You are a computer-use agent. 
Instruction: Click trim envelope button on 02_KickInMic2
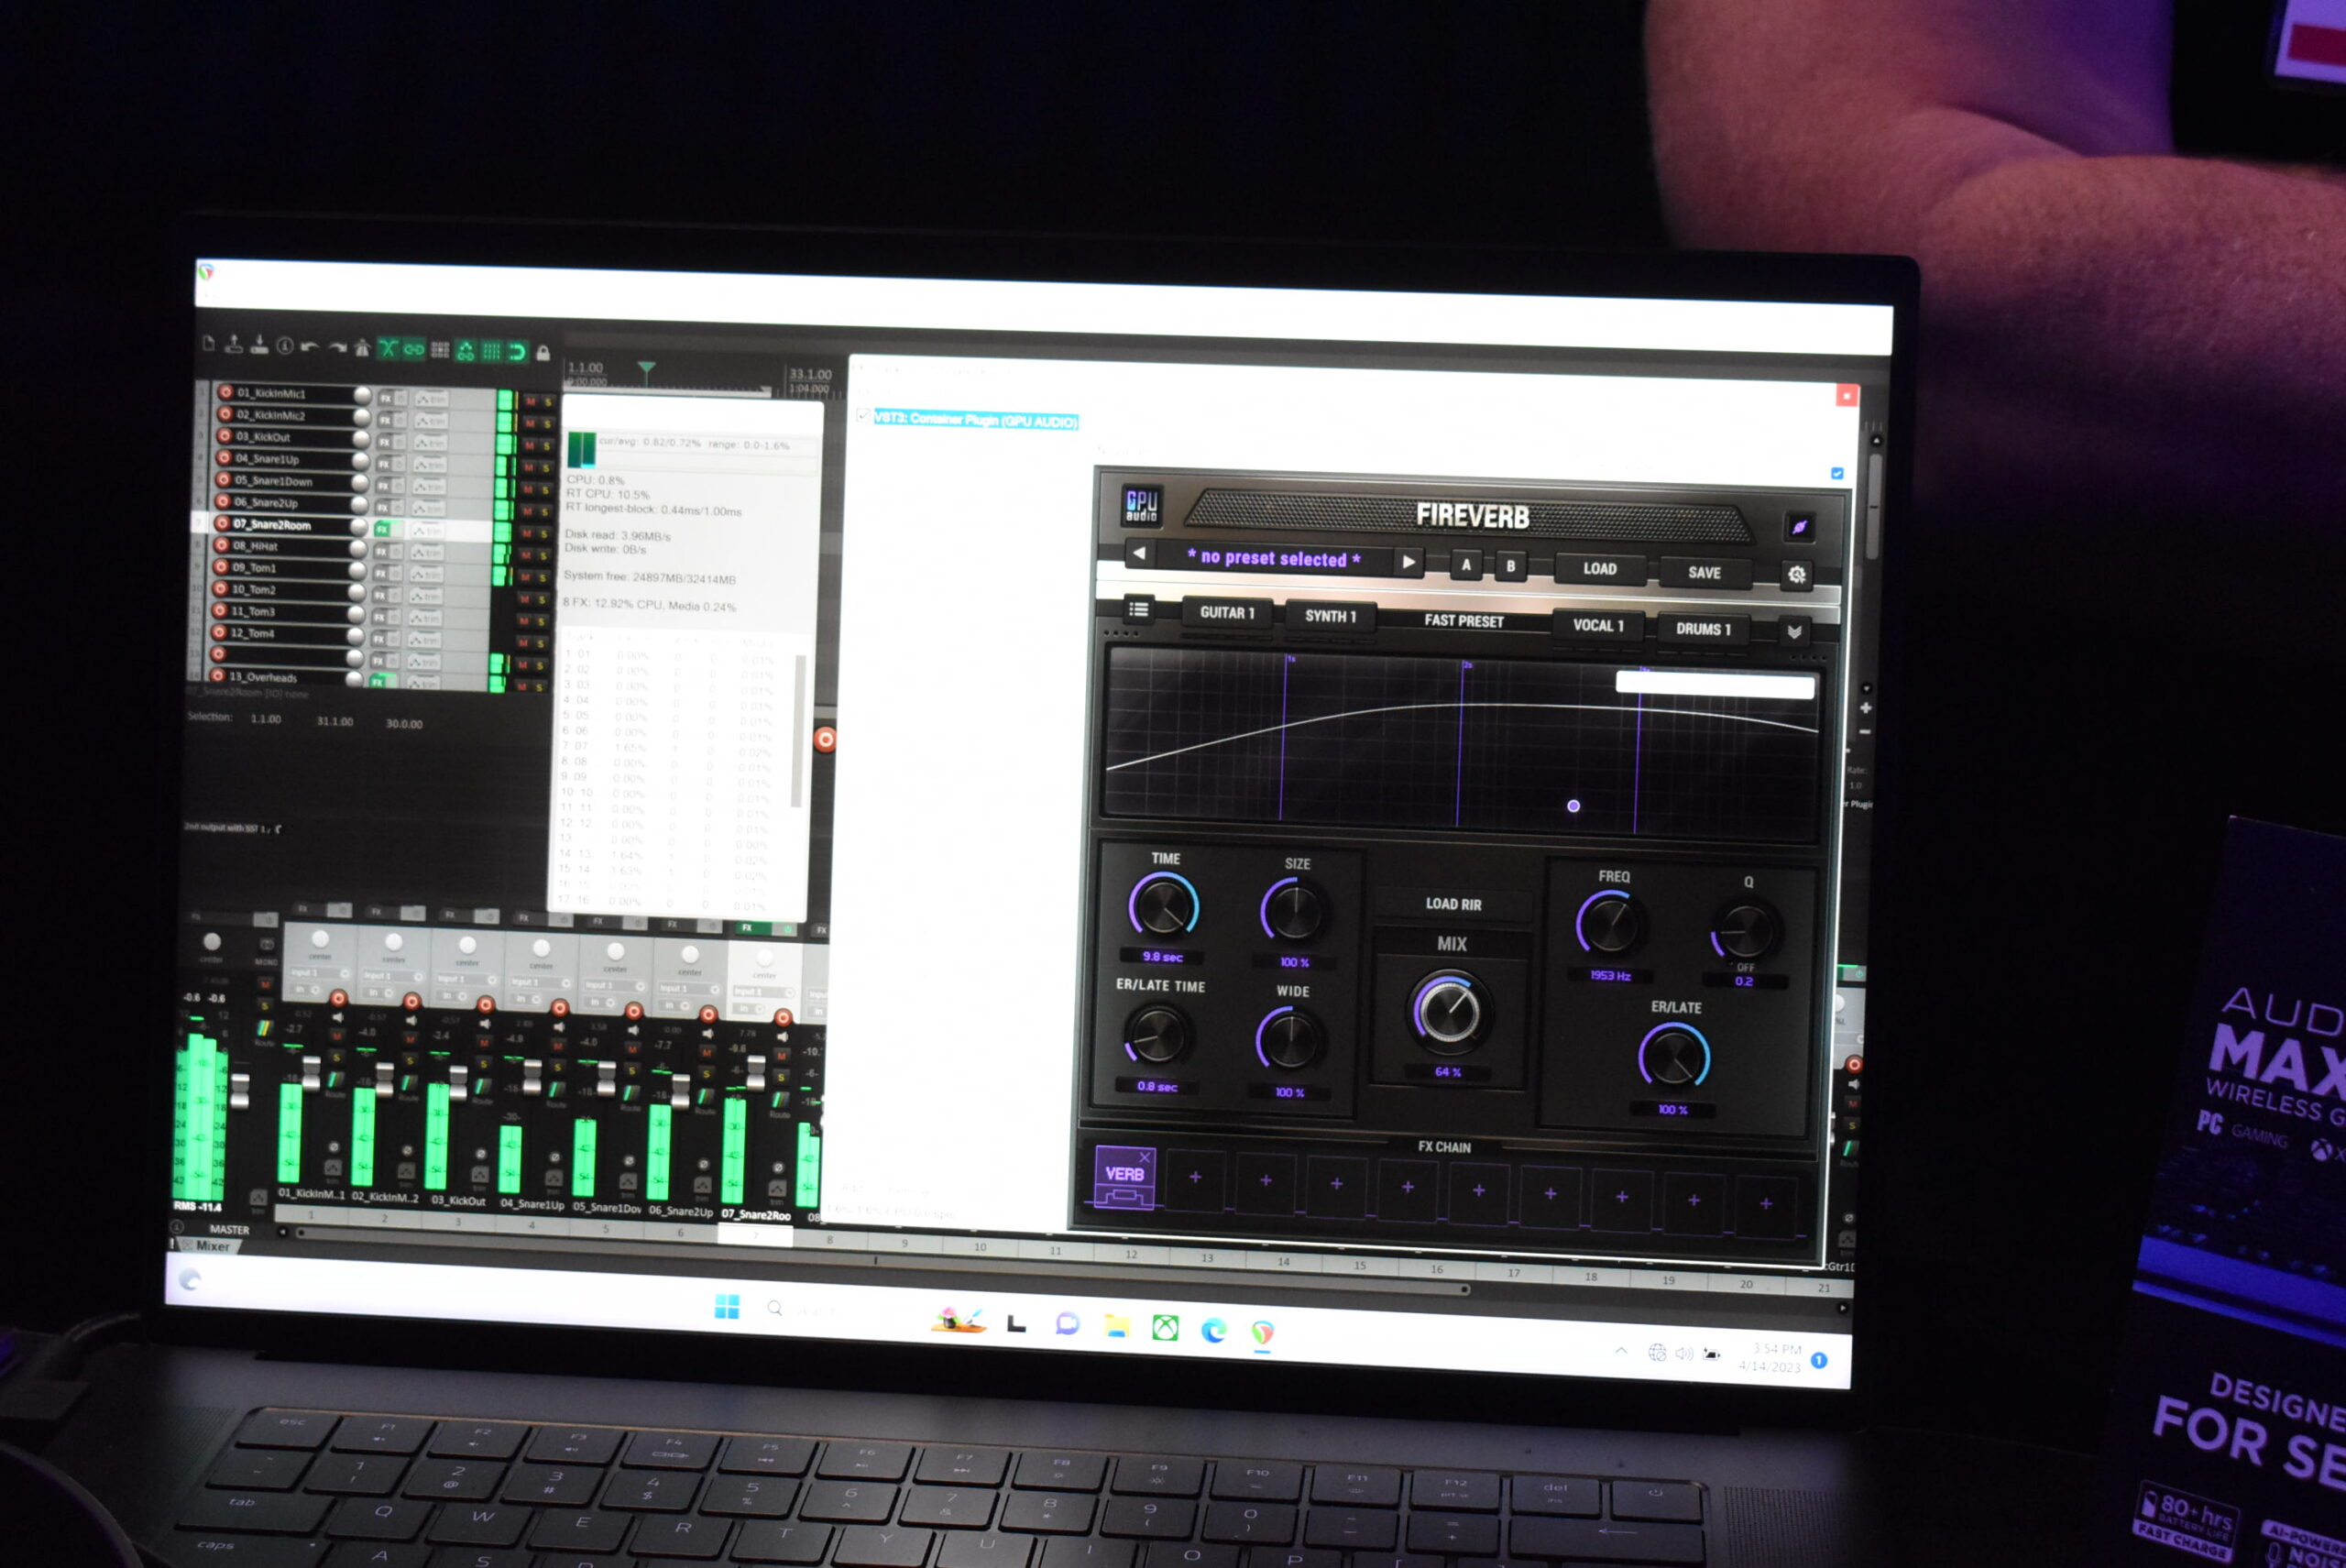(x=431, y=420)
